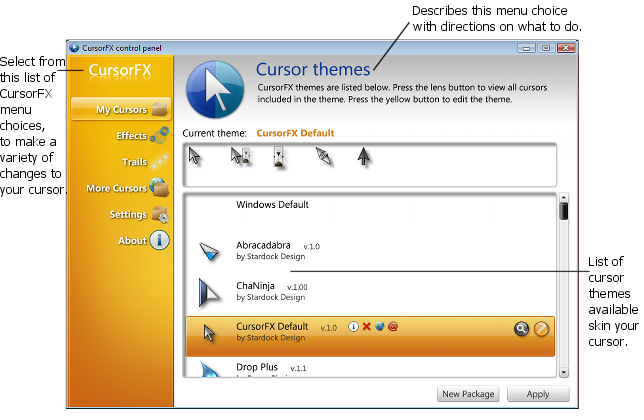Image resolution: width=644 pixels, height=420 pixels.
Task: Click the Abracadabra cursor icon
Action: 209,251
